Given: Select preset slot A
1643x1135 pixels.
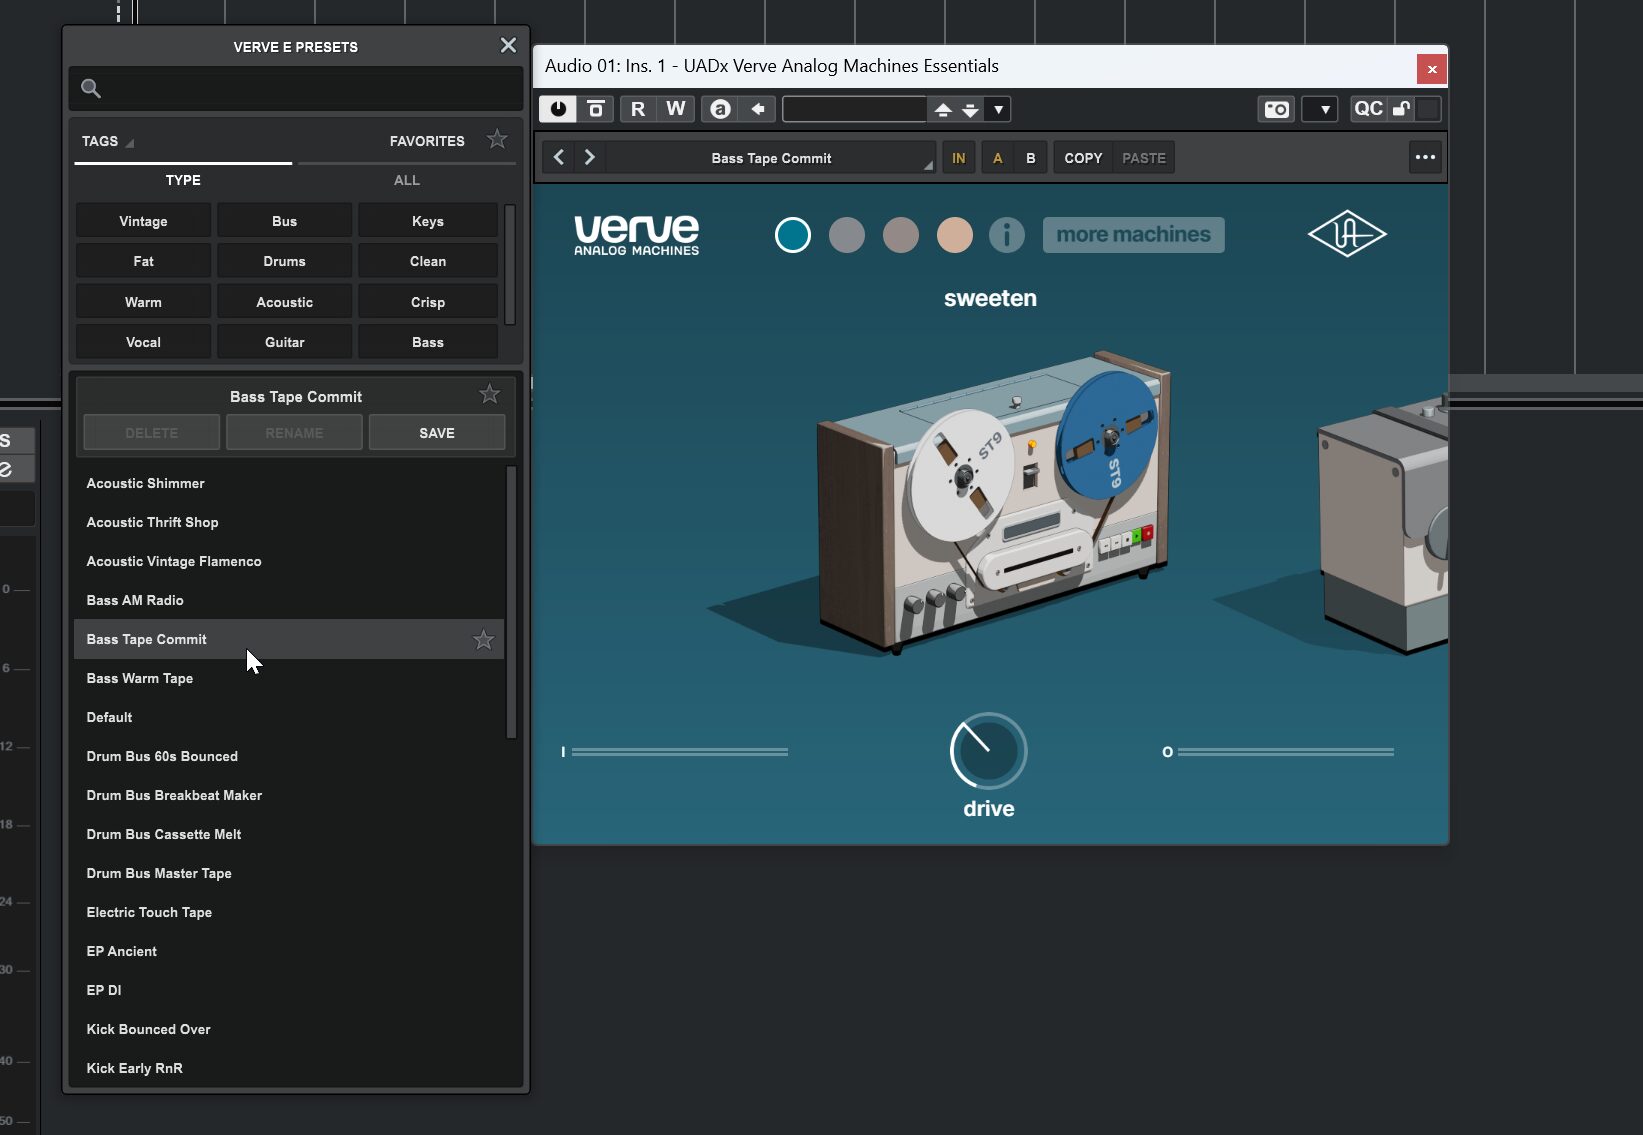Looking at the screenshot, I should point(997,158).
